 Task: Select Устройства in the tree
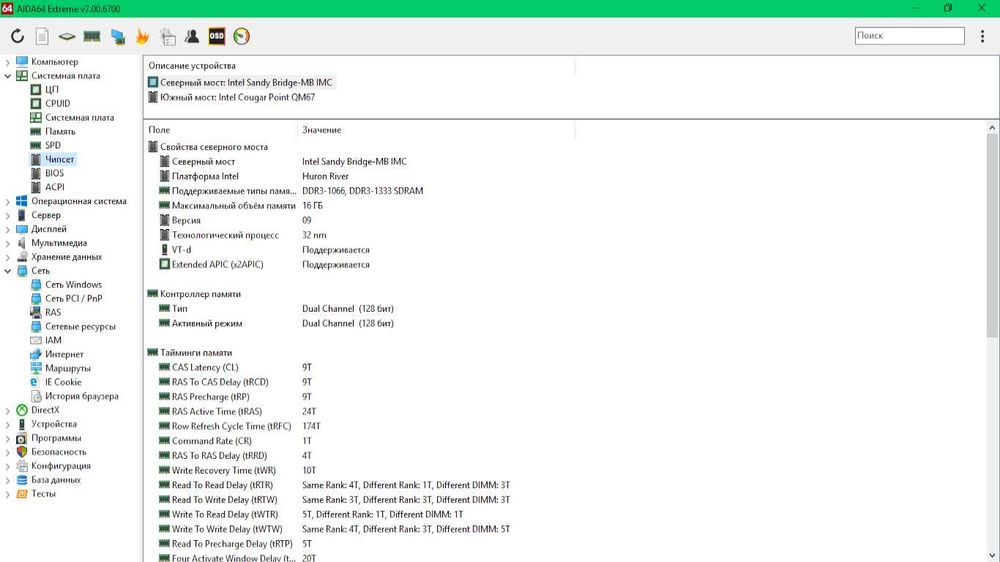54,424
